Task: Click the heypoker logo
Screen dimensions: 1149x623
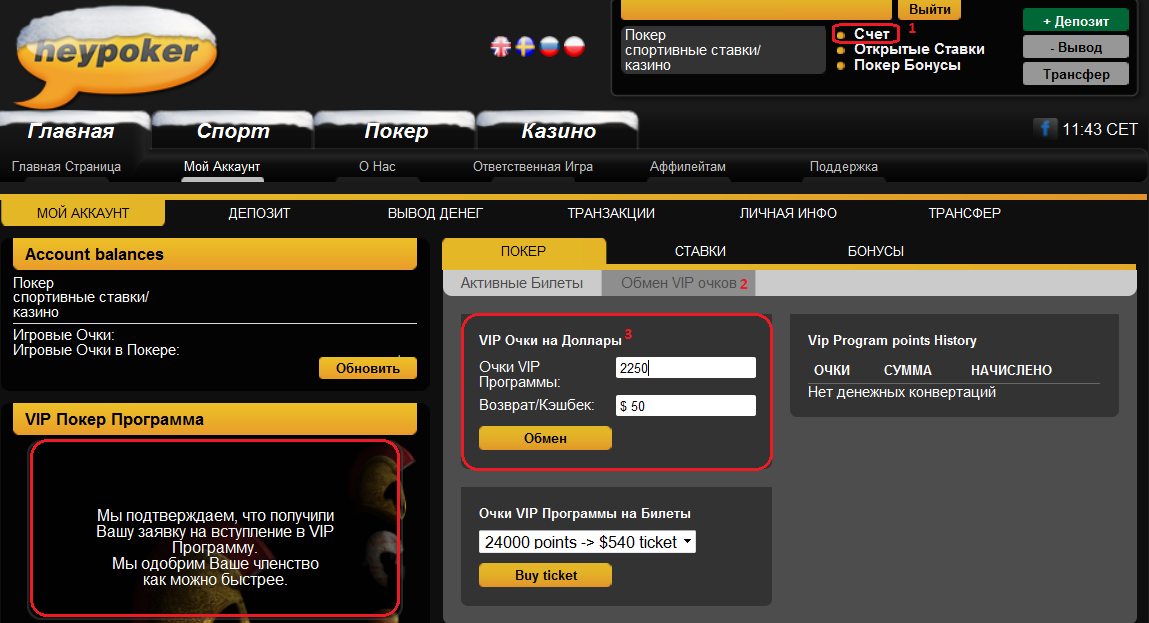Action: pos(116,52)
